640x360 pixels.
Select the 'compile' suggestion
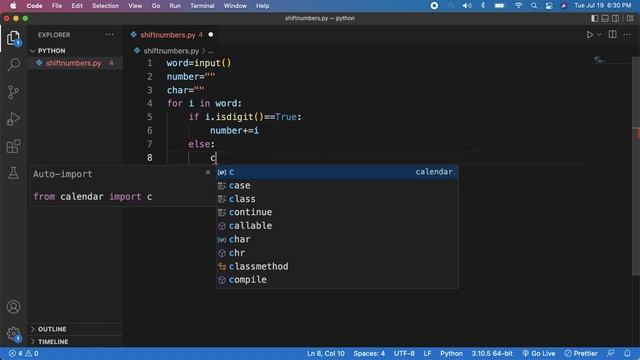point(337,280)
